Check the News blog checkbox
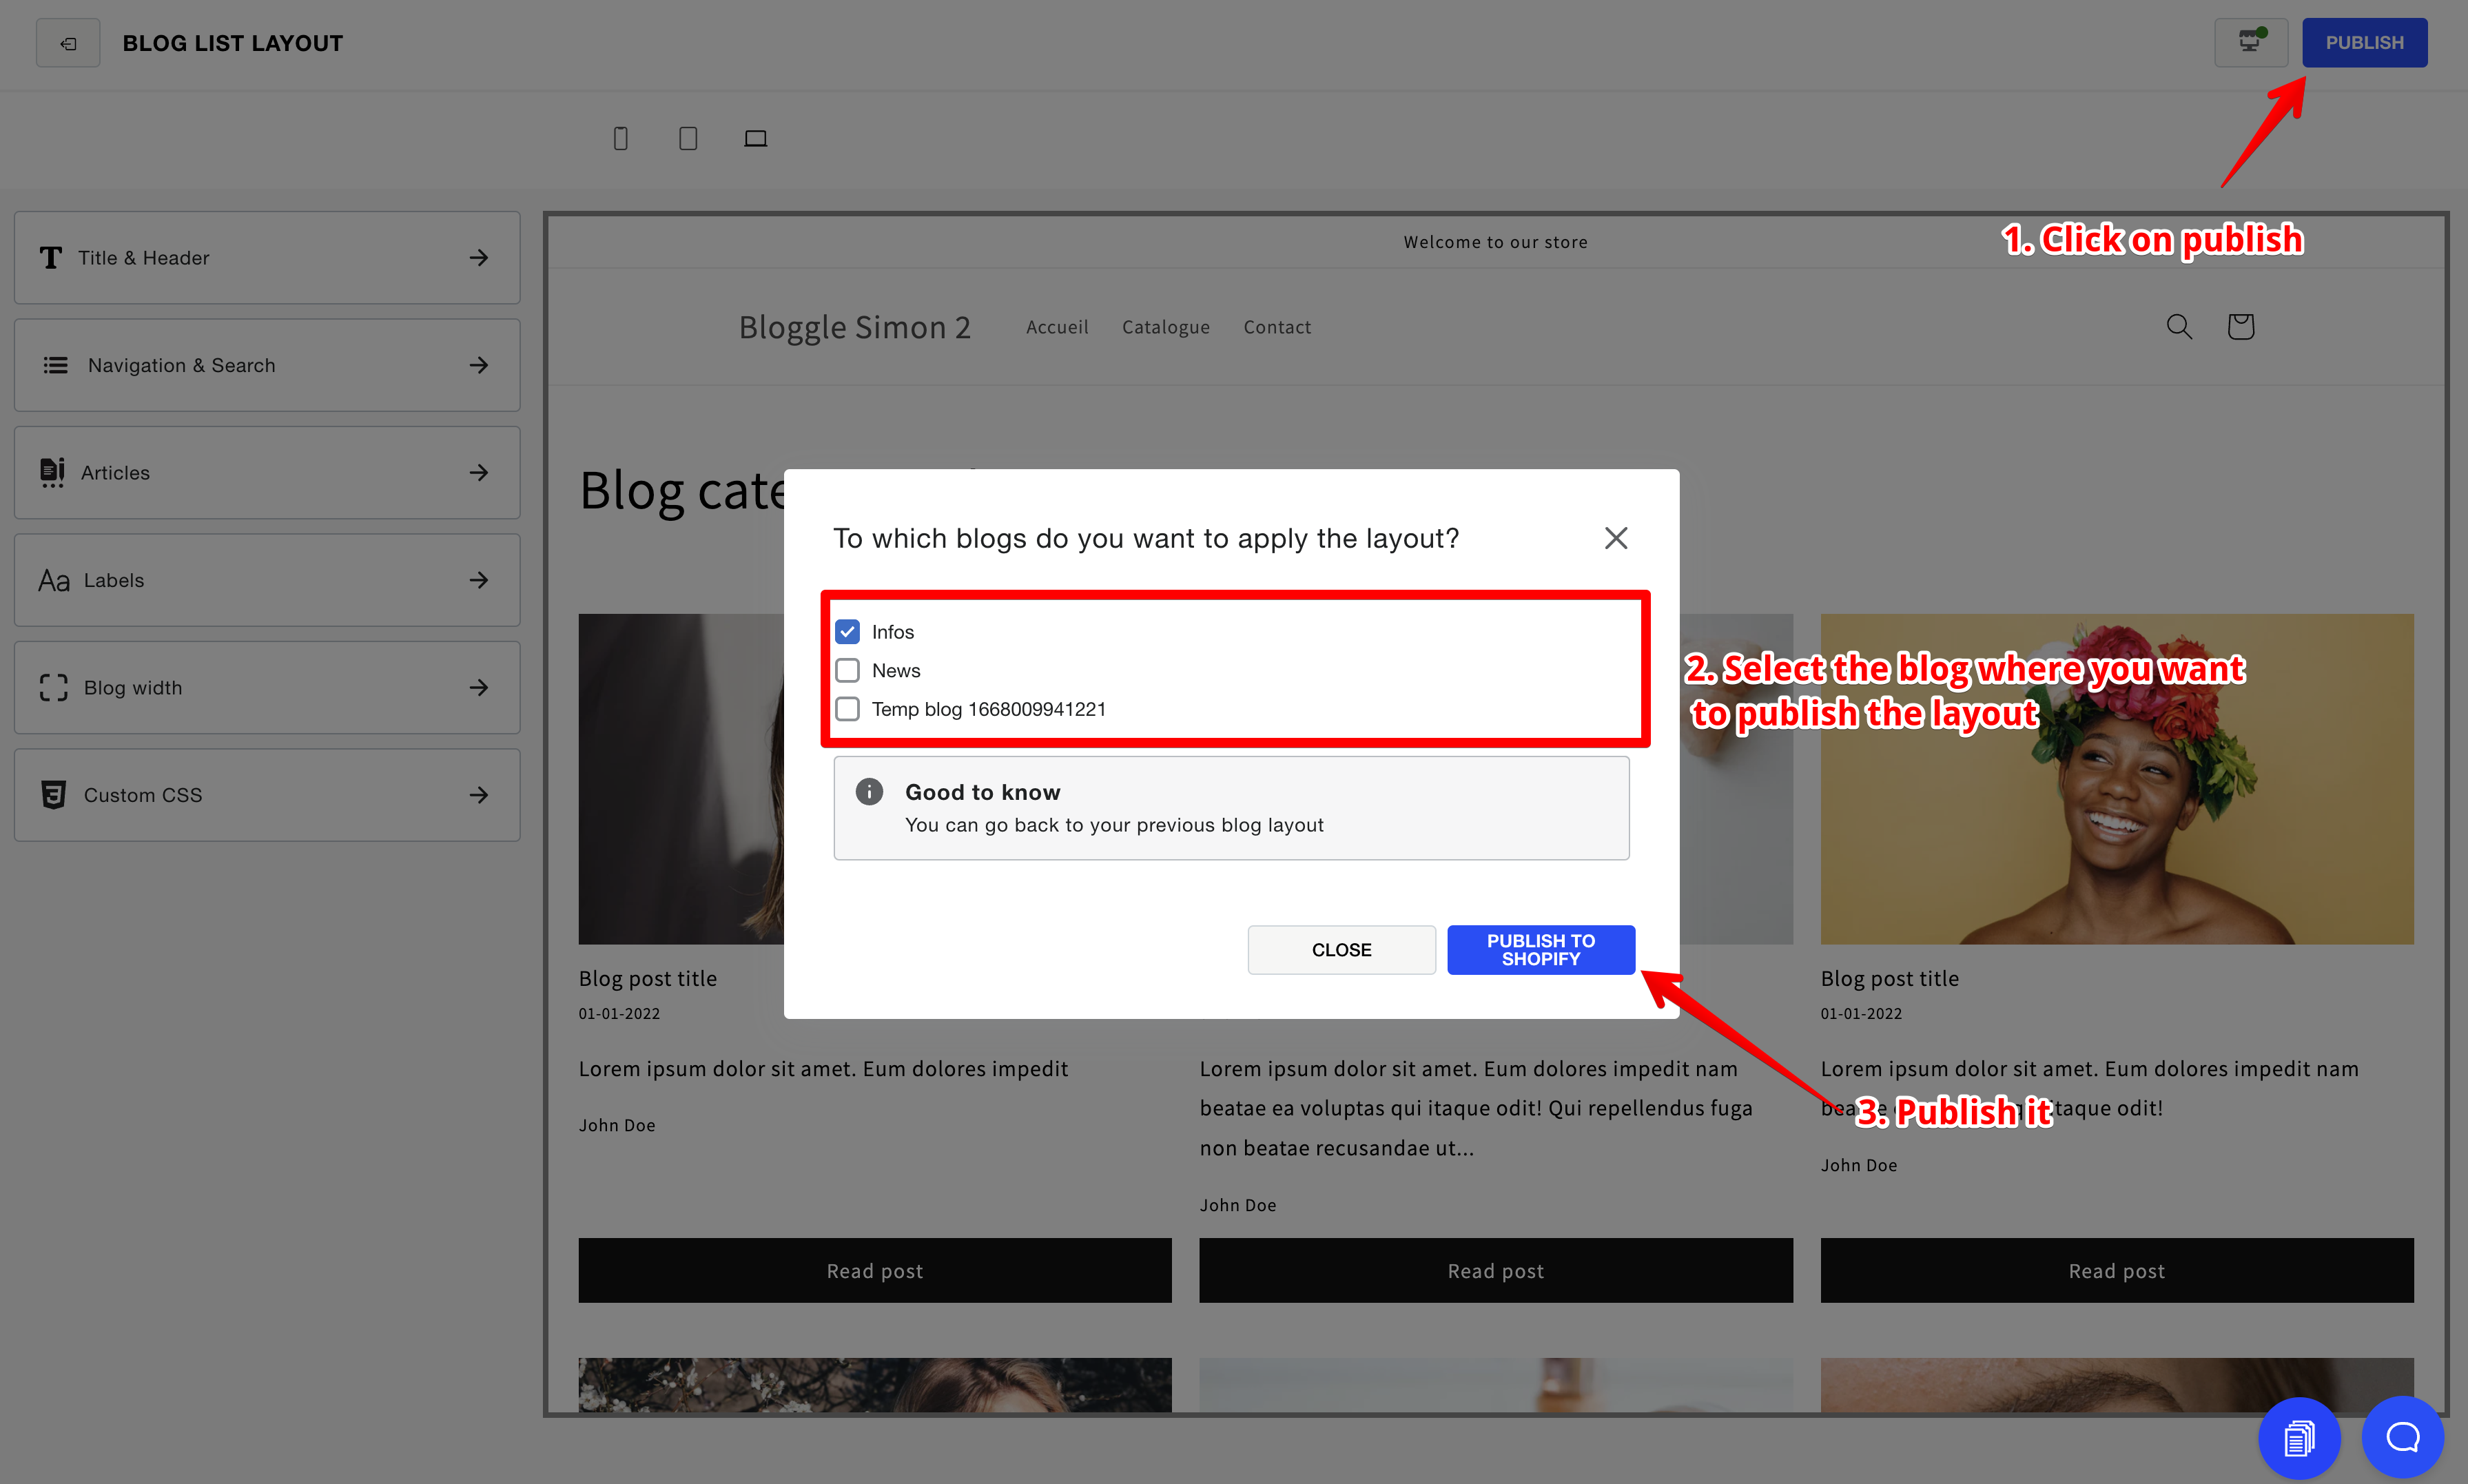The height and width of the screenshot is (1484, 2468). [847, 670]
